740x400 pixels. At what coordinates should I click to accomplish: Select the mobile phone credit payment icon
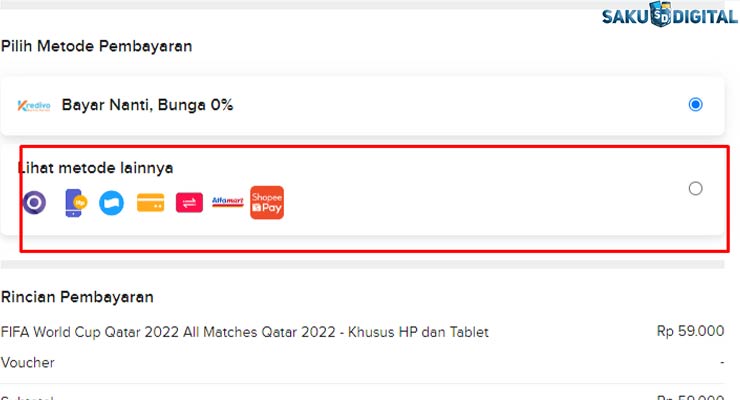point(73,203)
